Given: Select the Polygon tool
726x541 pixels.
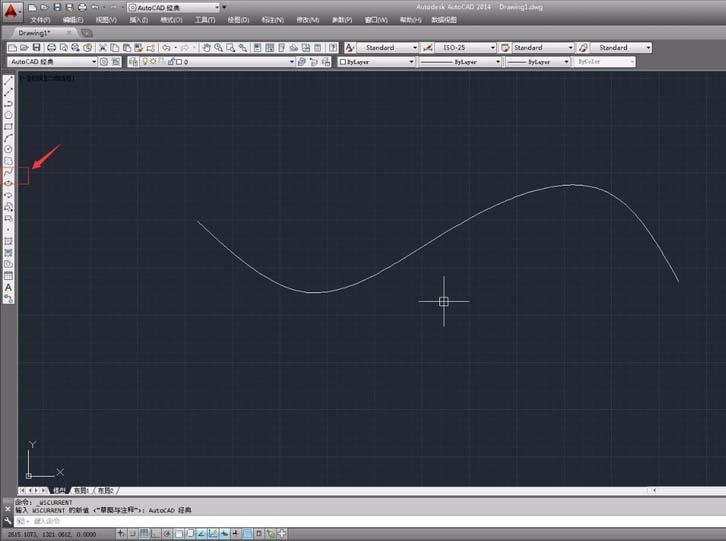Looking at the screenshot, I should 8,115.
